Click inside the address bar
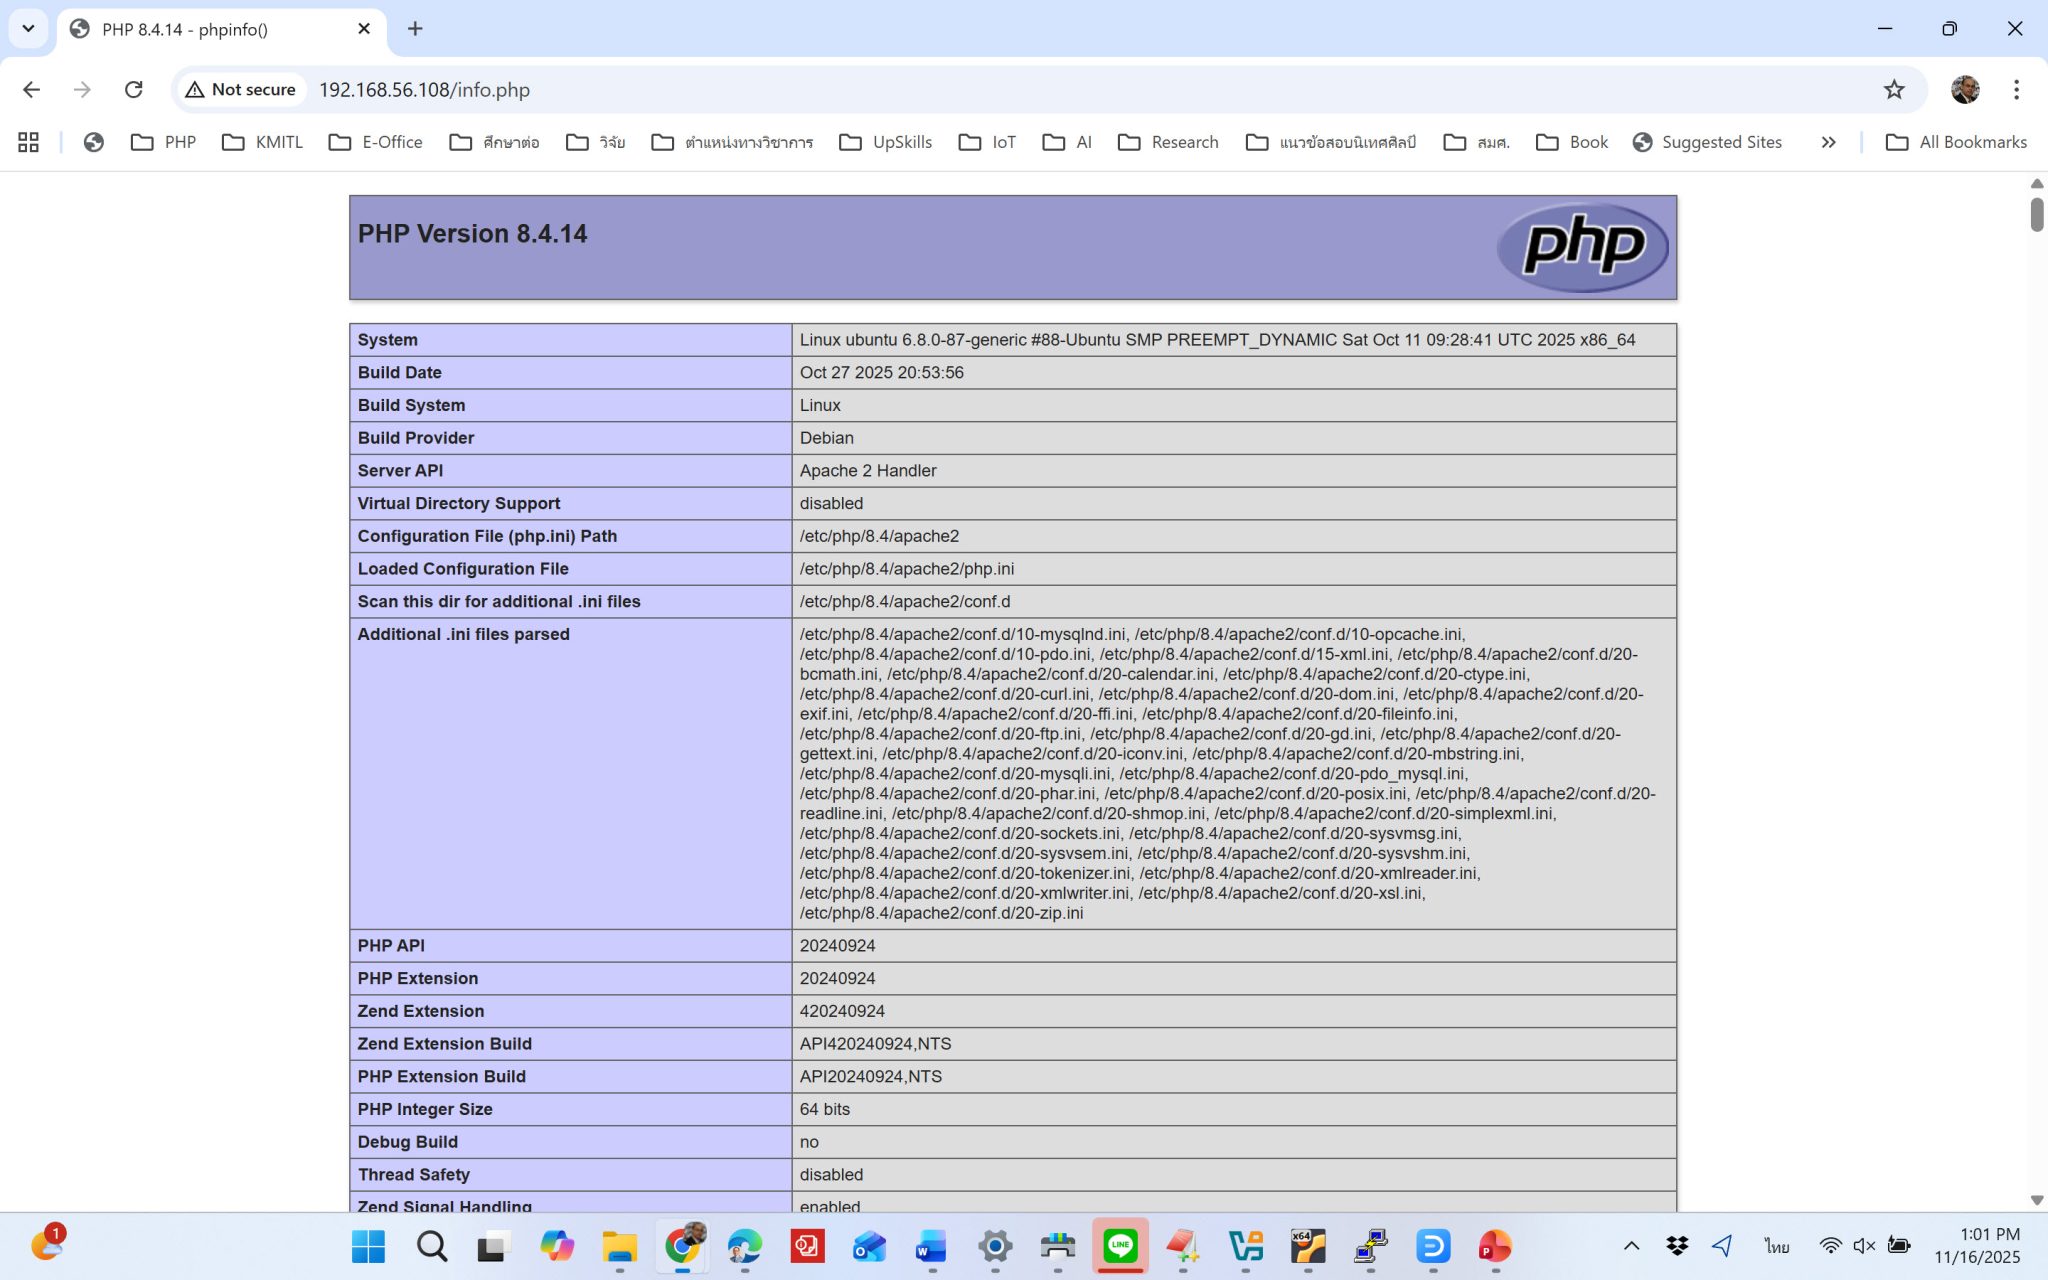The width and height of the screenshot is (2048, 1280). point(600,89)
